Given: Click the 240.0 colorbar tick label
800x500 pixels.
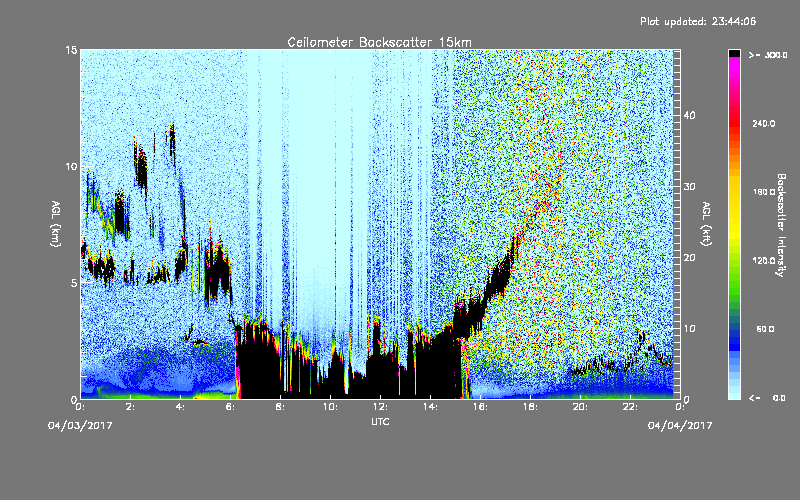Looking at the screenshot, I should (764, 124).
